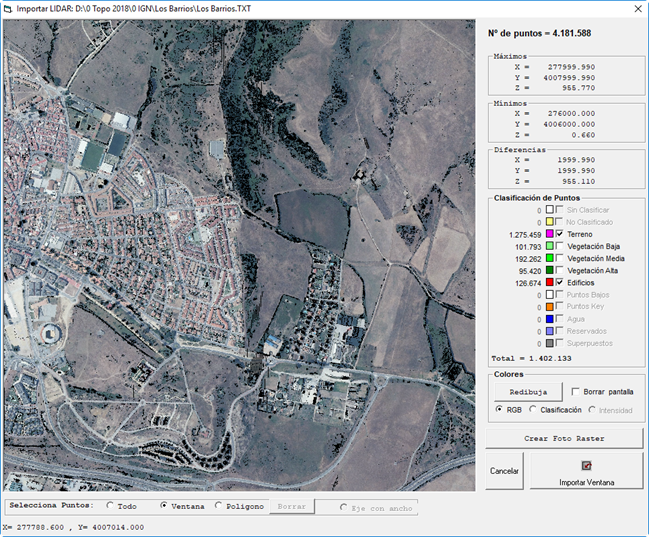Toggle the Superpuestos checkbox
Screen dimensions: 649x537
tap(560, 343)
